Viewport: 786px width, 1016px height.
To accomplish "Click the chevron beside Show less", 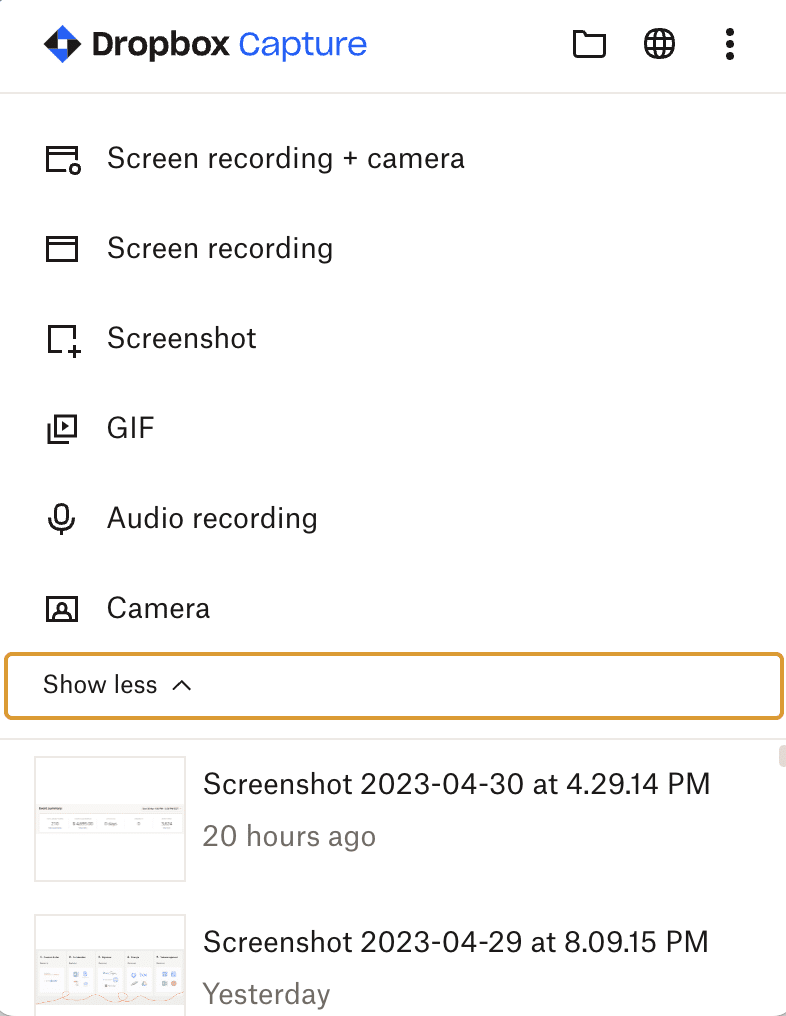I will [182, 685].
